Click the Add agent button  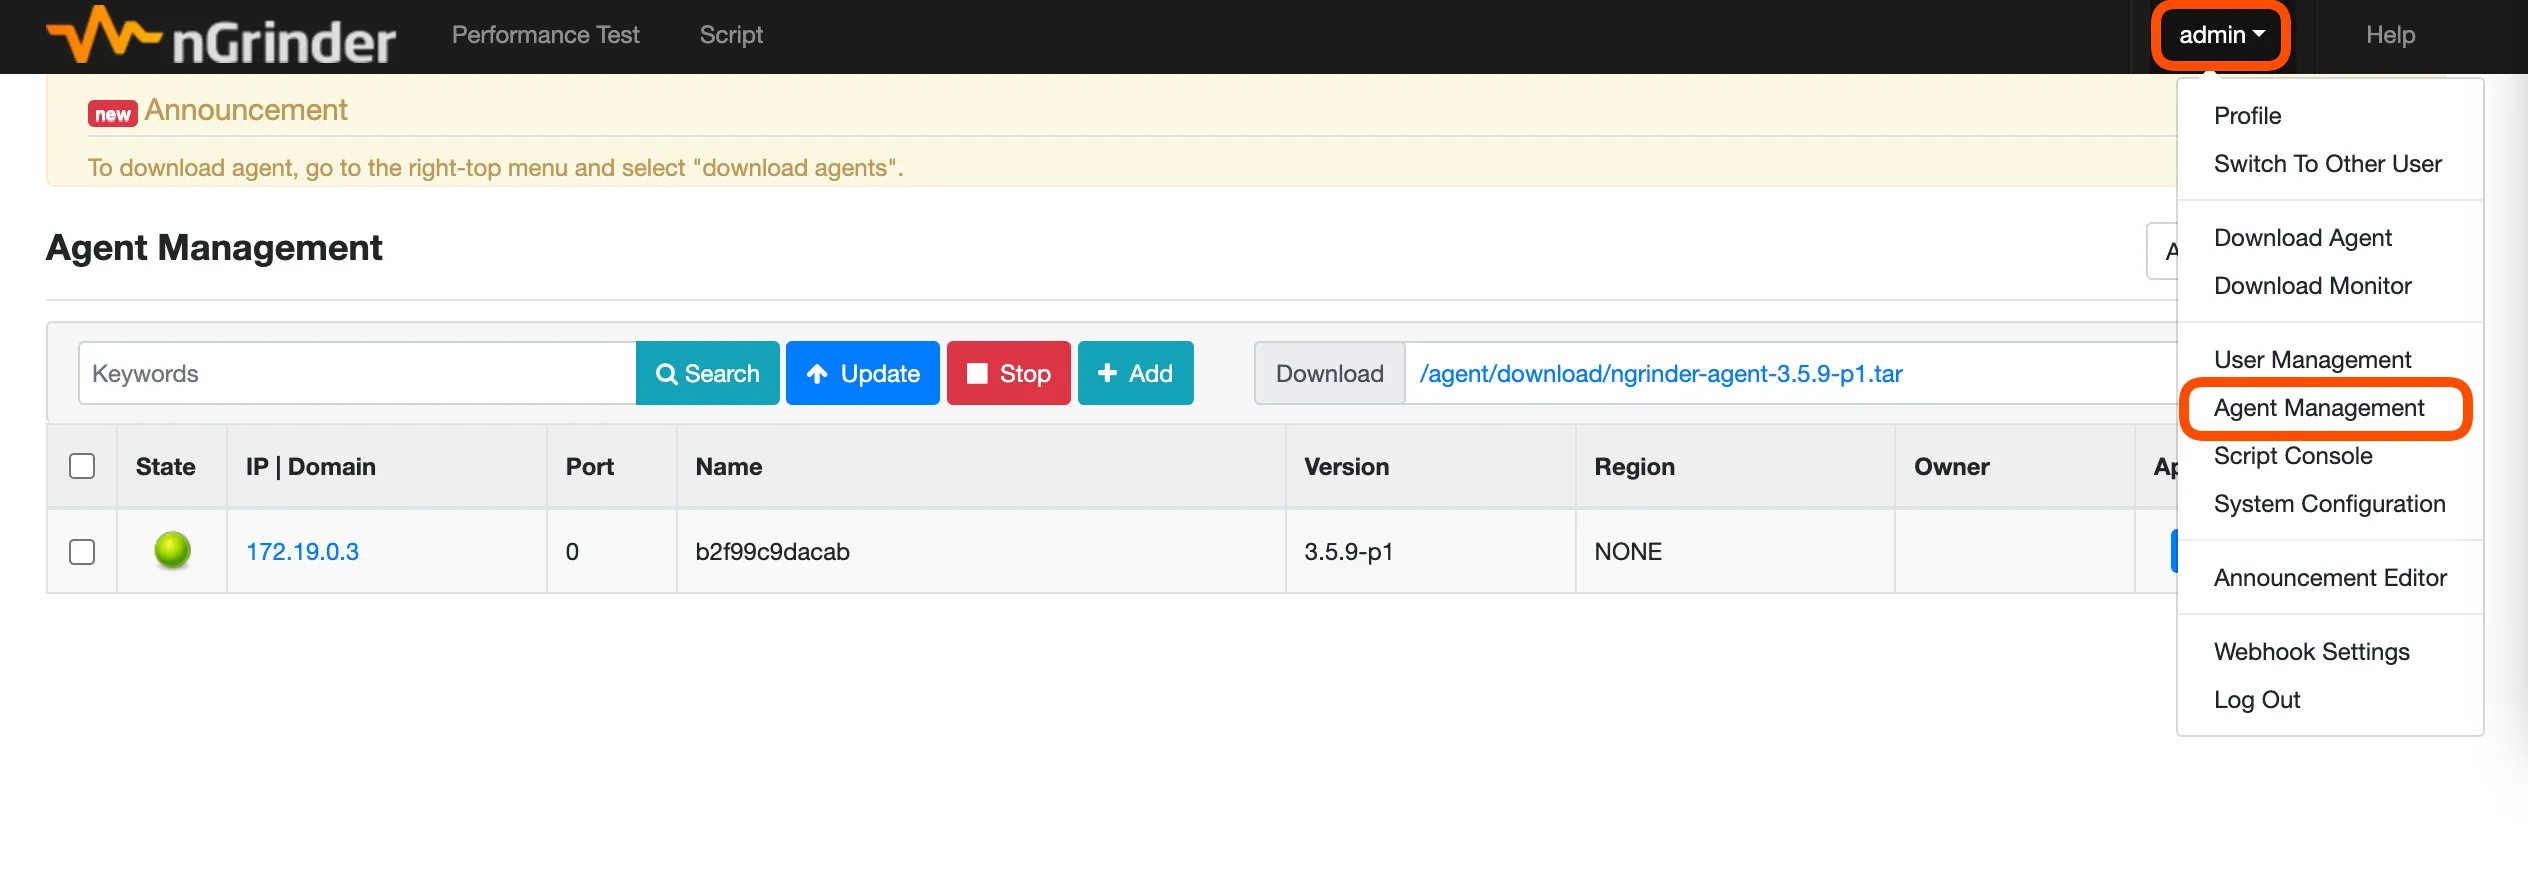coord(1135,374)
